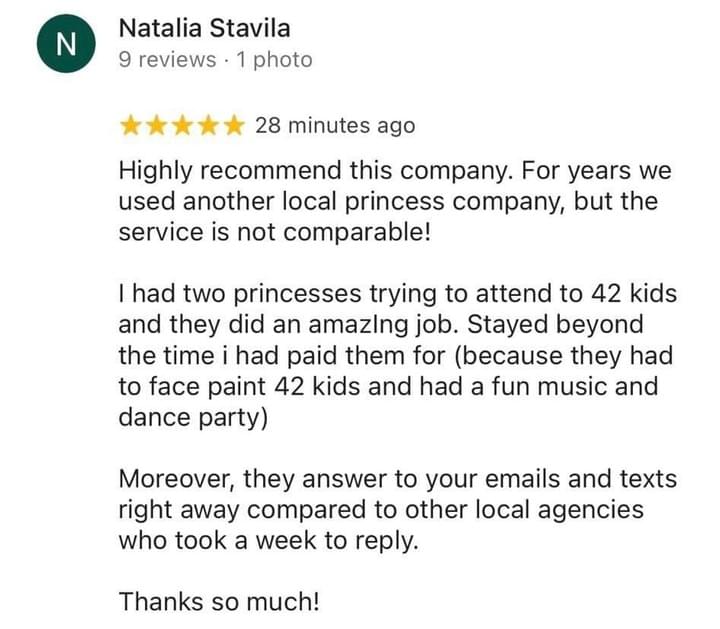Click the 'right away compared to' line

(x=380, y=510)
